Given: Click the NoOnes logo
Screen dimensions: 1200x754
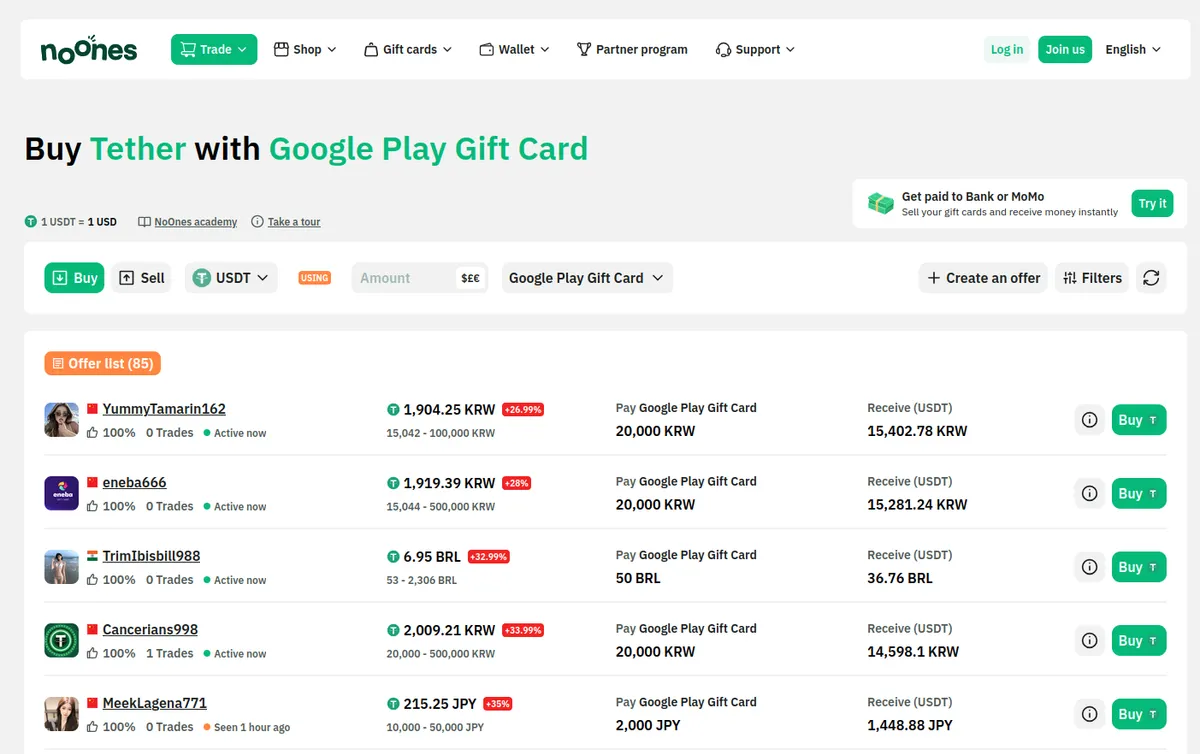Looking at the screenshot, I should (x=89, y=49).
